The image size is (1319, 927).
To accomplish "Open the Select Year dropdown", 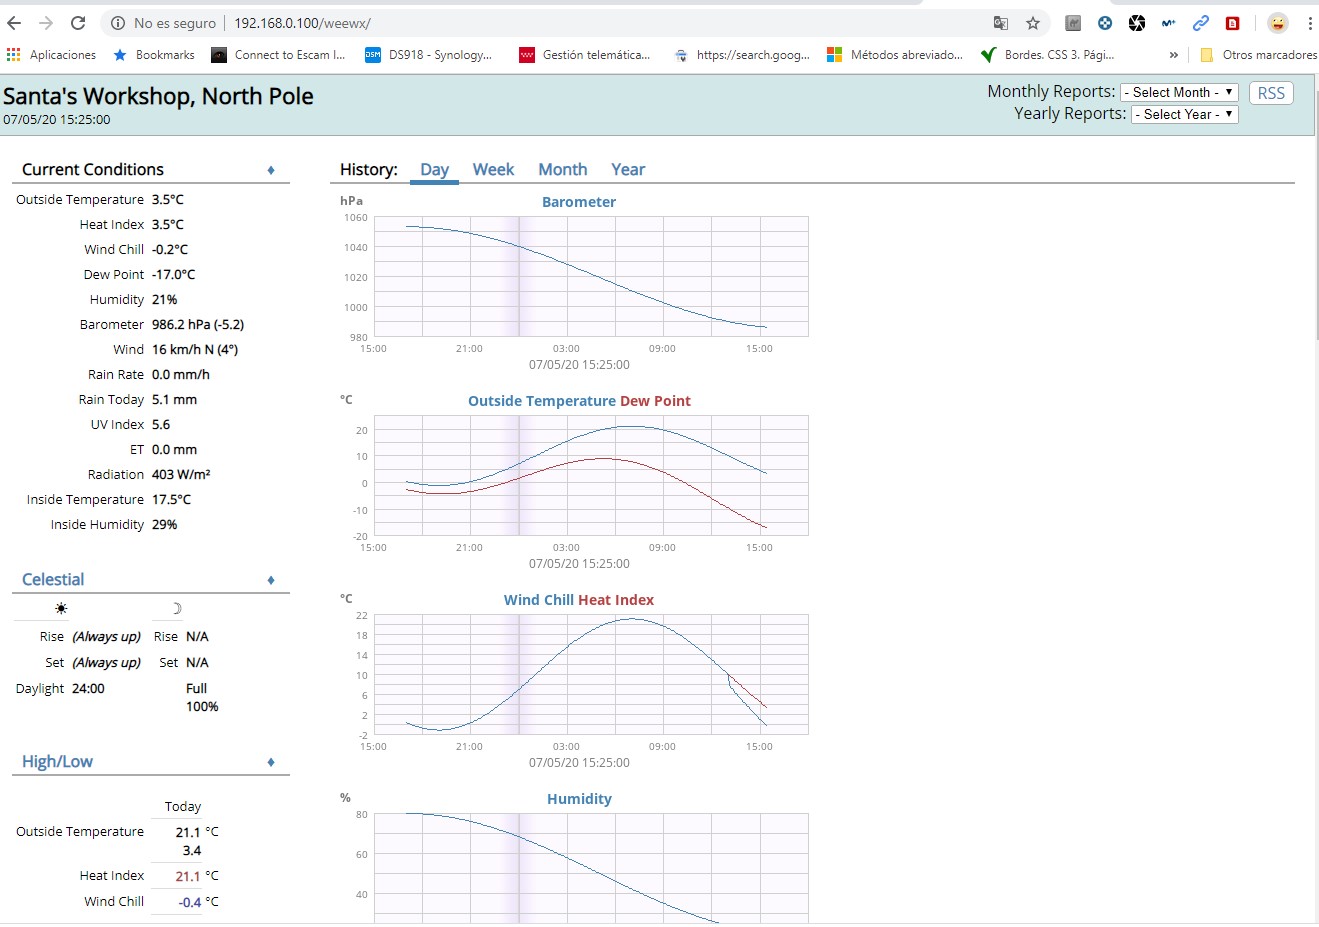I will 1184,114.
